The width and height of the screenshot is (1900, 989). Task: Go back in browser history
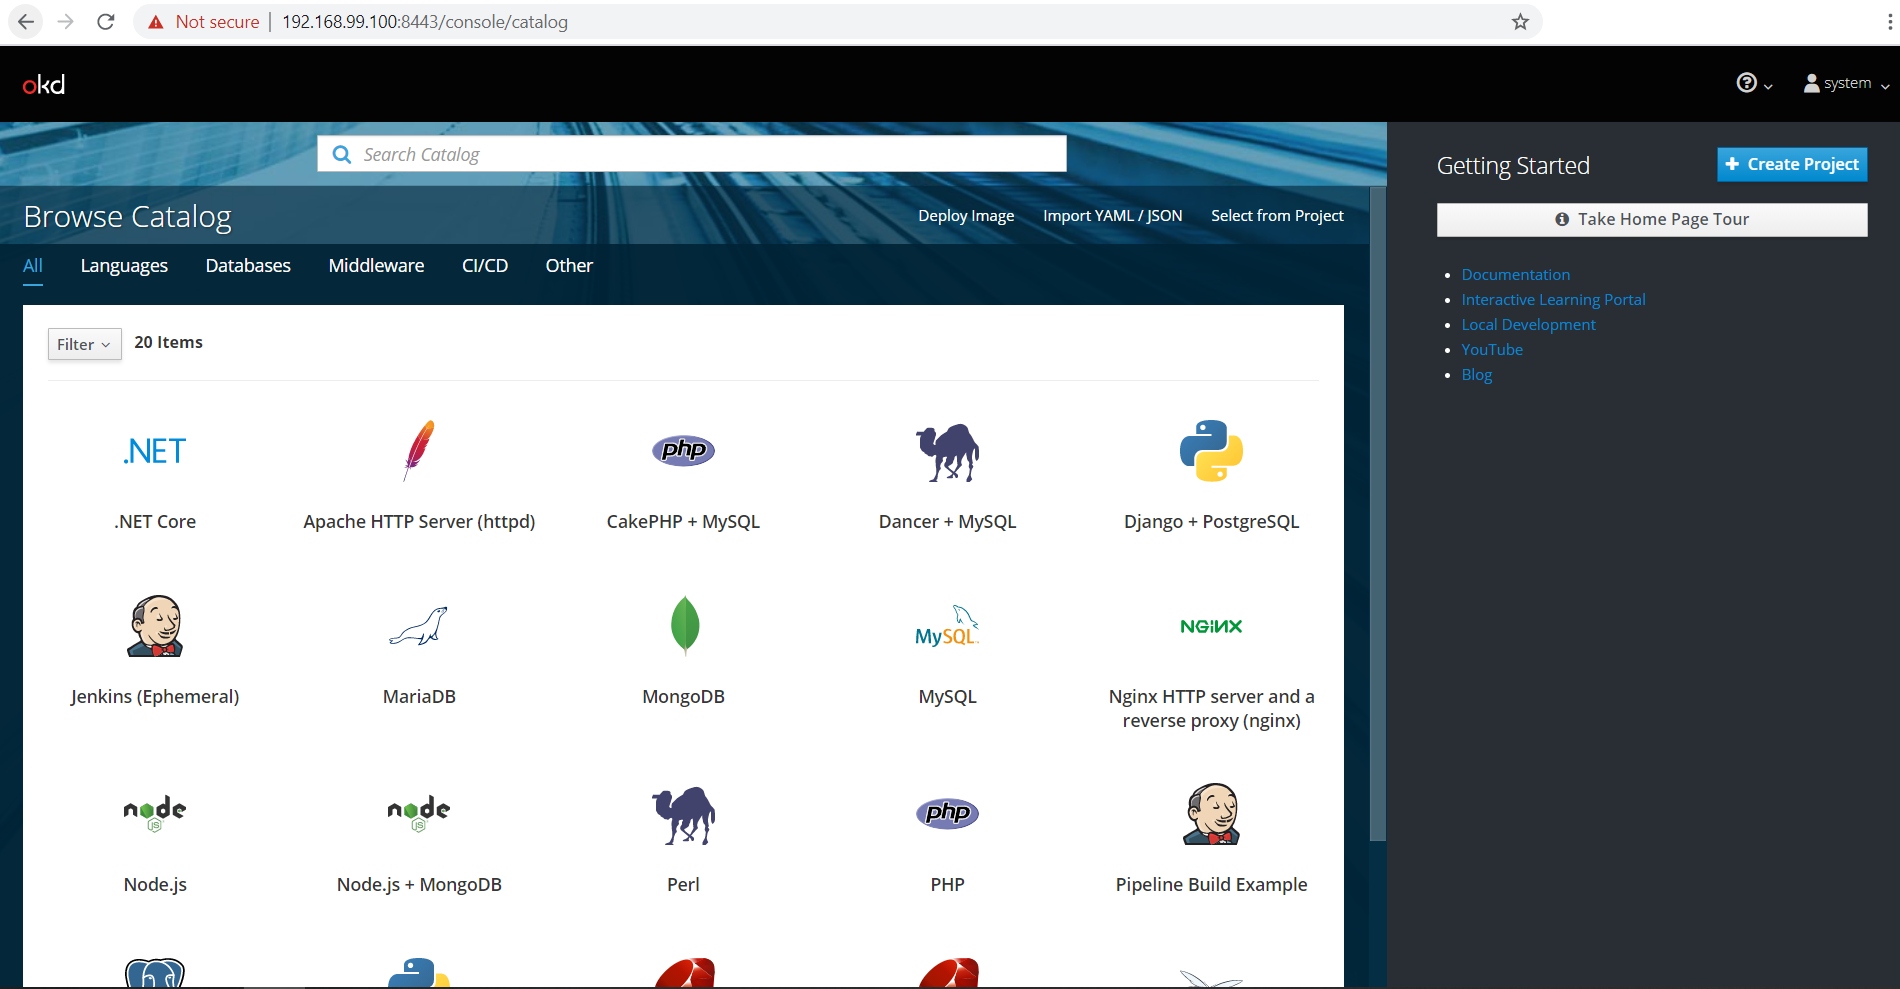click(x=26, y=22)
